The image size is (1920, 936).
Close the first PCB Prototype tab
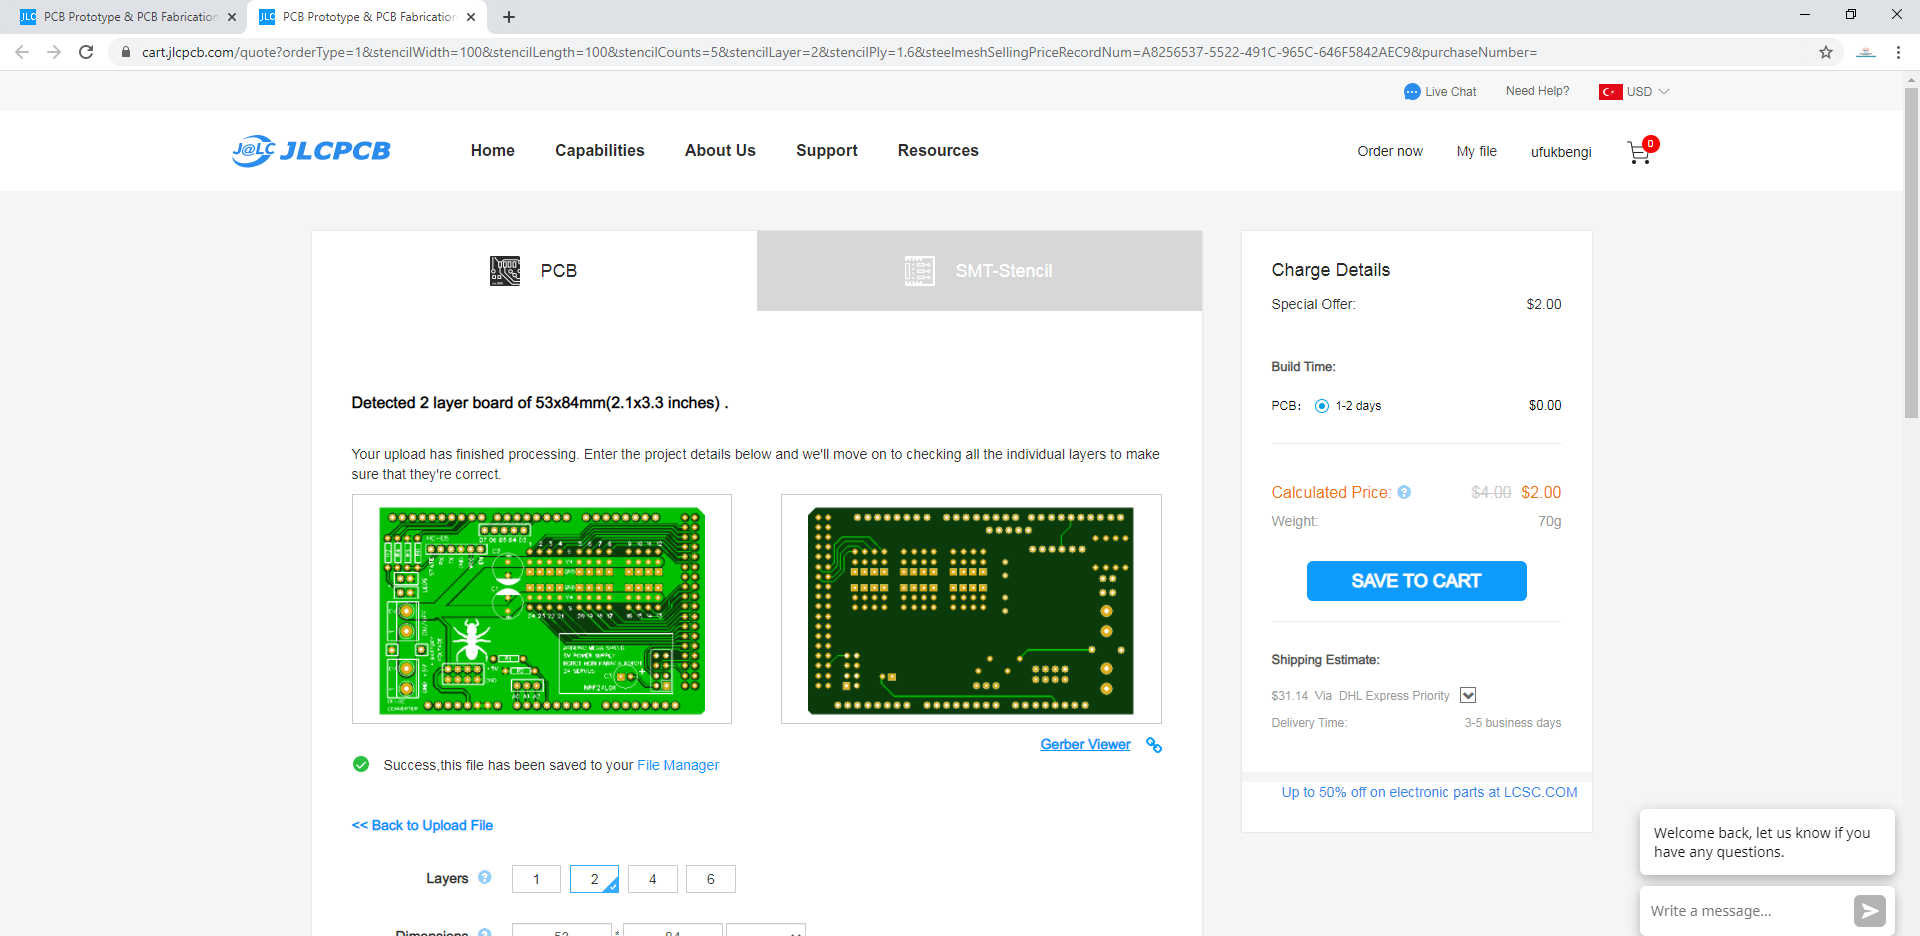tap(232, 17)
